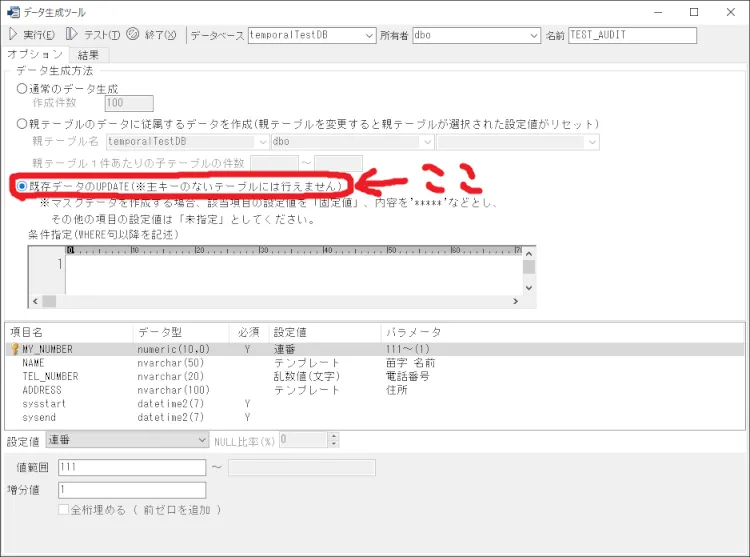The width and height of the screenshot is (750, 557).
Task: Select the ADDRESS row
Action: pos(375,390)
